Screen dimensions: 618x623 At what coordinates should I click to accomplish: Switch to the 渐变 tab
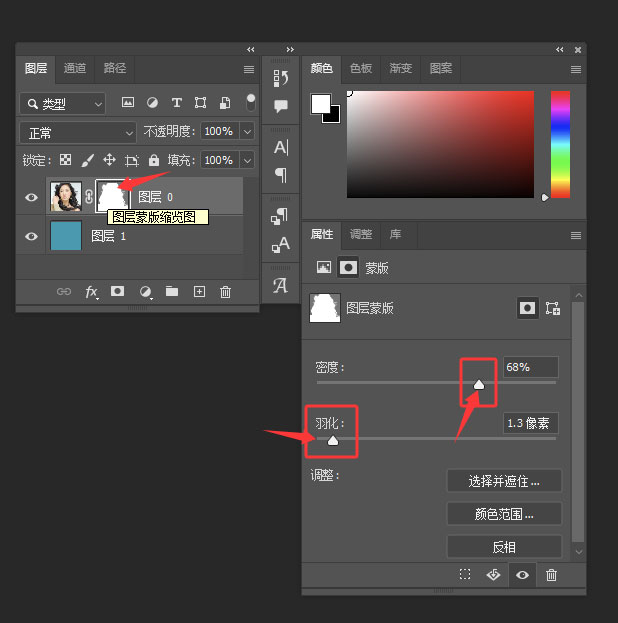[x=401, y=68]
